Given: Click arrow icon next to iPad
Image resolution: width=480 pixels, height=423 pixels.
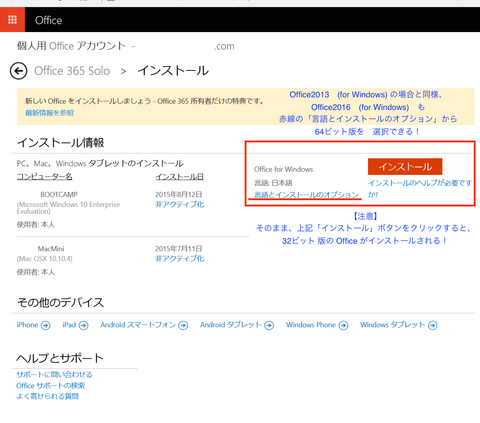Looking at the screenshot, I should coord(83,325).
